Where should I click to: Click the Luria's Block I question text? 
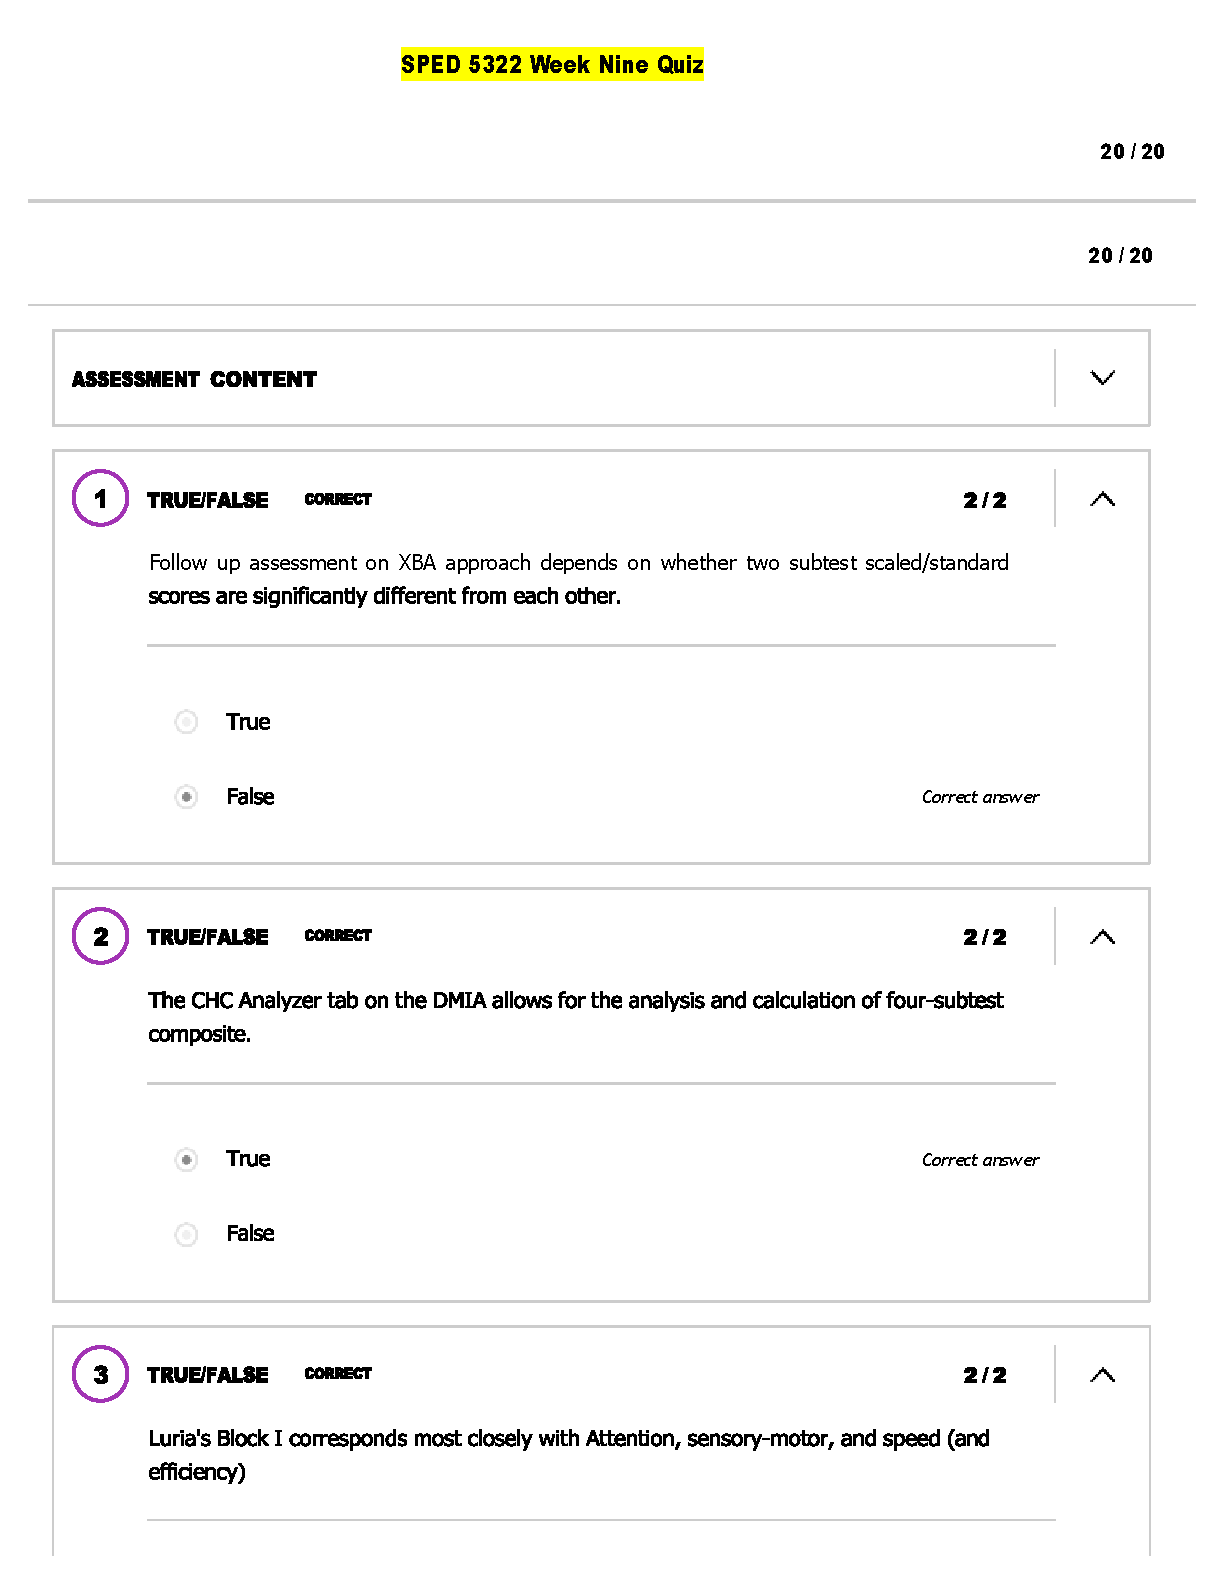pyautogui.click(x=569, y=1455)
